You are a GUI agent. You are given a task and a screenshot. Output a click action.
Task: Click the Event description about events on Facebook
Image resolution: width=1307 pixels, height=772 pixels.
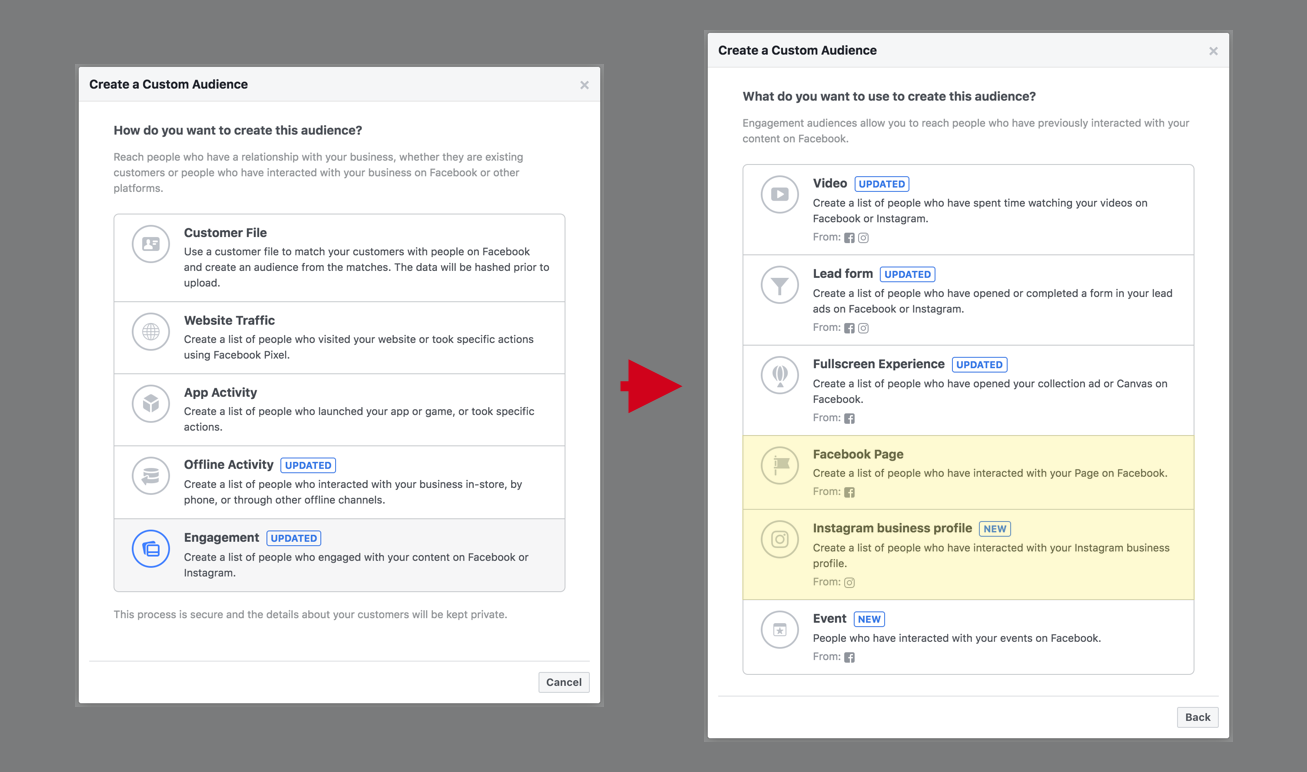957,638
